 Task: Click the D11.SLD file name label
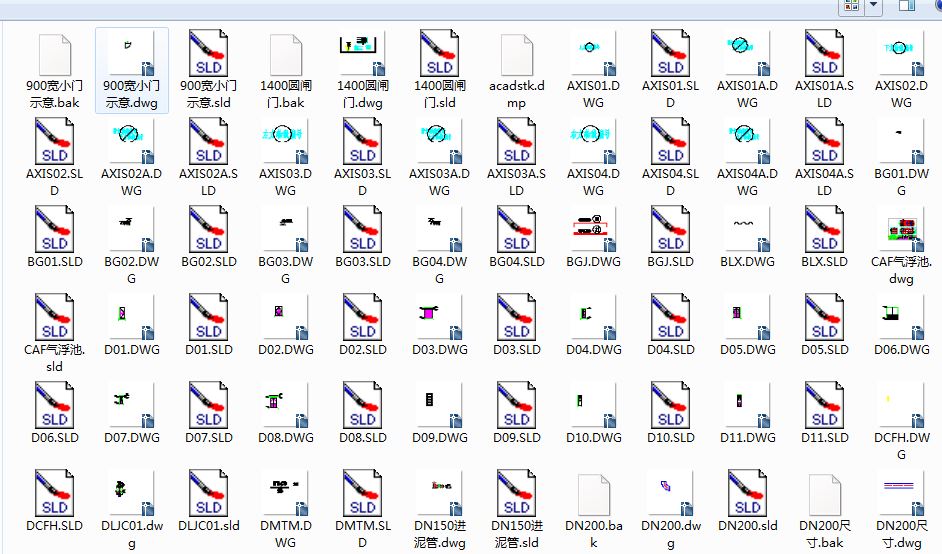tap(824, 437)
